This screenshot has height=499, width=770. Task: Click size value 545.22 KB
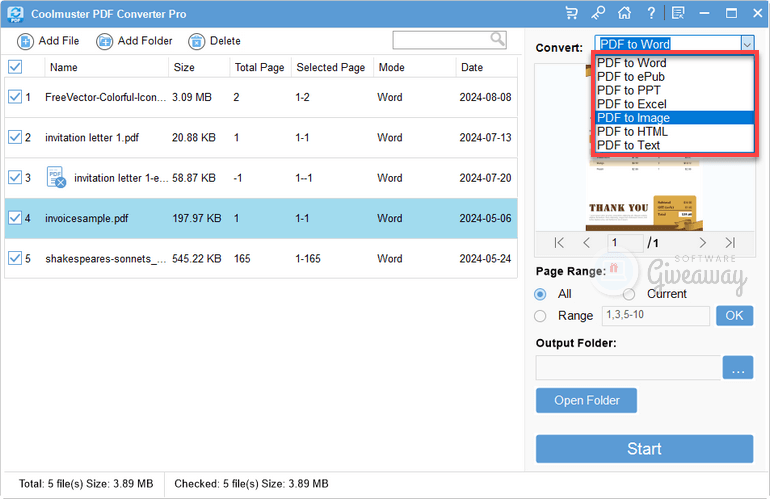click(196, 258)
